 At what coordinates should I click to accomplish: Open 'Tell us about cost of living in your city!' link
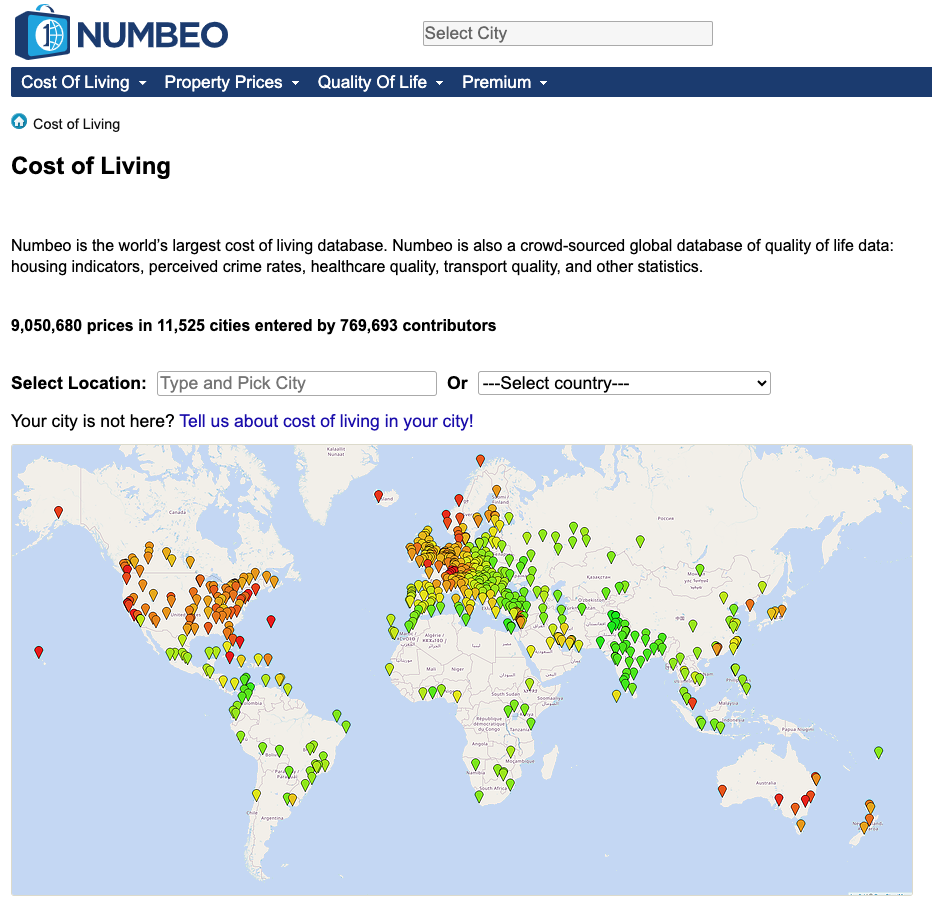coord(326,421)
